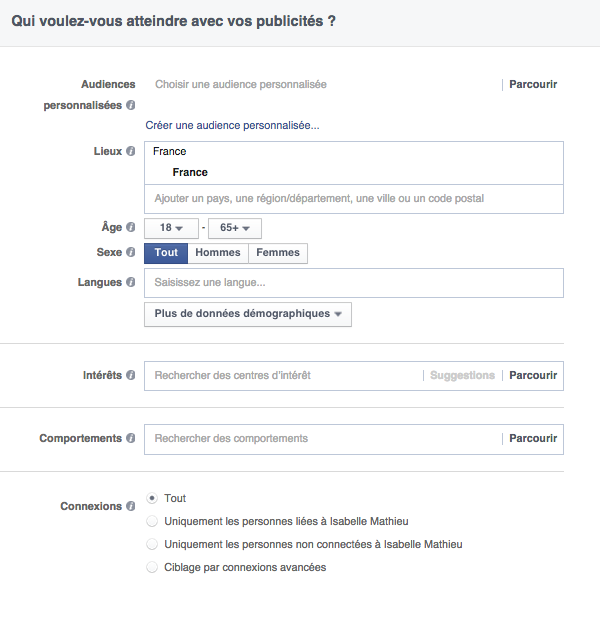Image resolution: width=600 pixels, height=619 pixels.
Task: Click info icon beside Intérêts label
Action: (x=131, y=376)
